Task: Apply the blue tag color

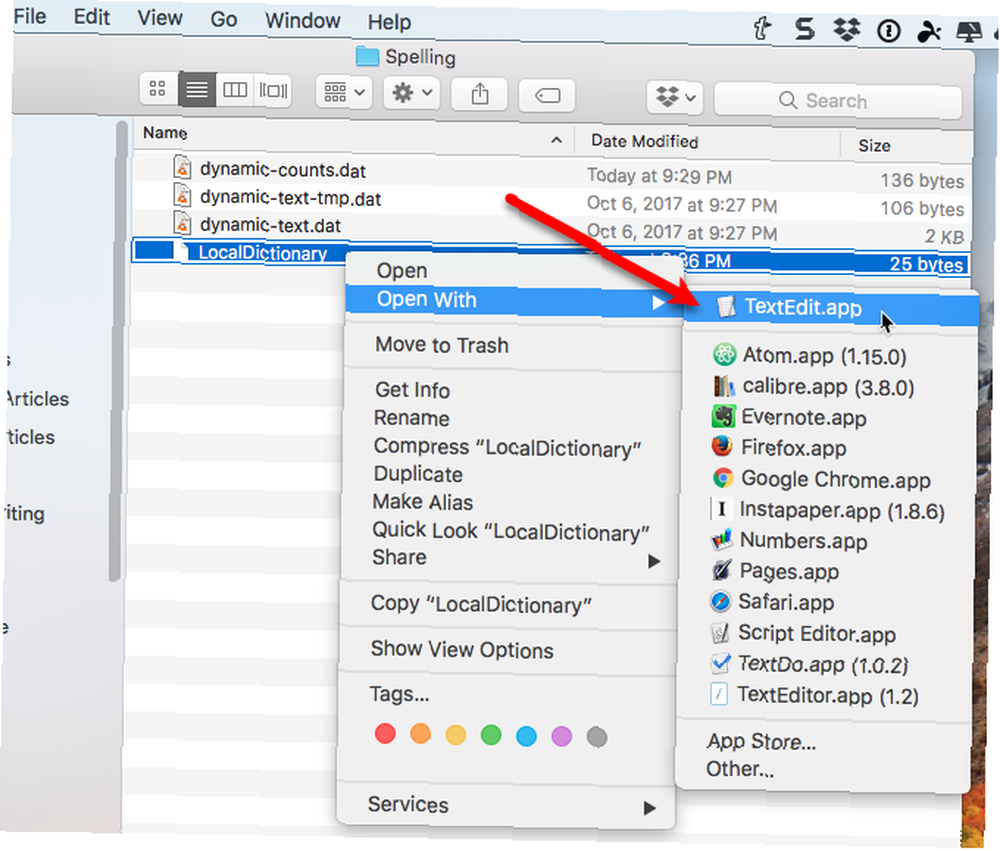Action: tap(526, 736)
